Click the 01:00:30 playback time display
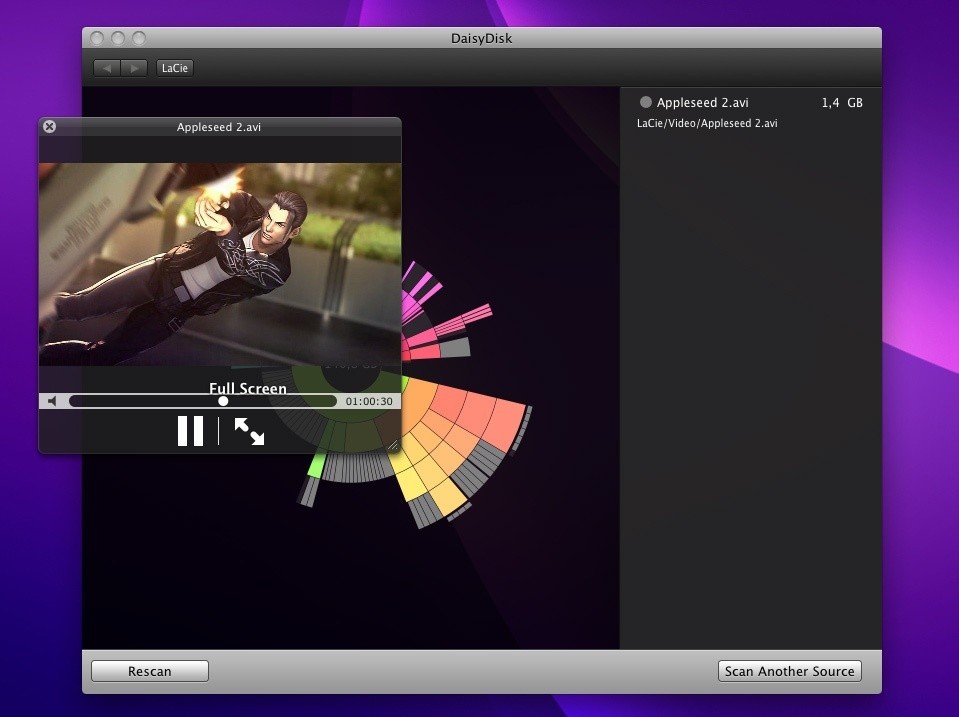 point(369,401)
